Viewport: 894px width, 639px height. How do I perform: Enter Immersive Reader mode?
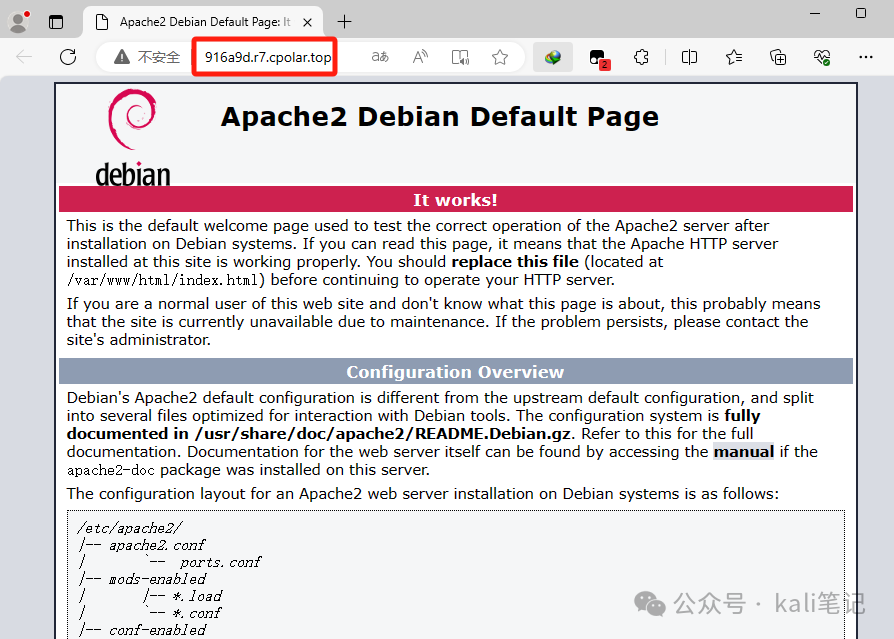pos(460,57)
